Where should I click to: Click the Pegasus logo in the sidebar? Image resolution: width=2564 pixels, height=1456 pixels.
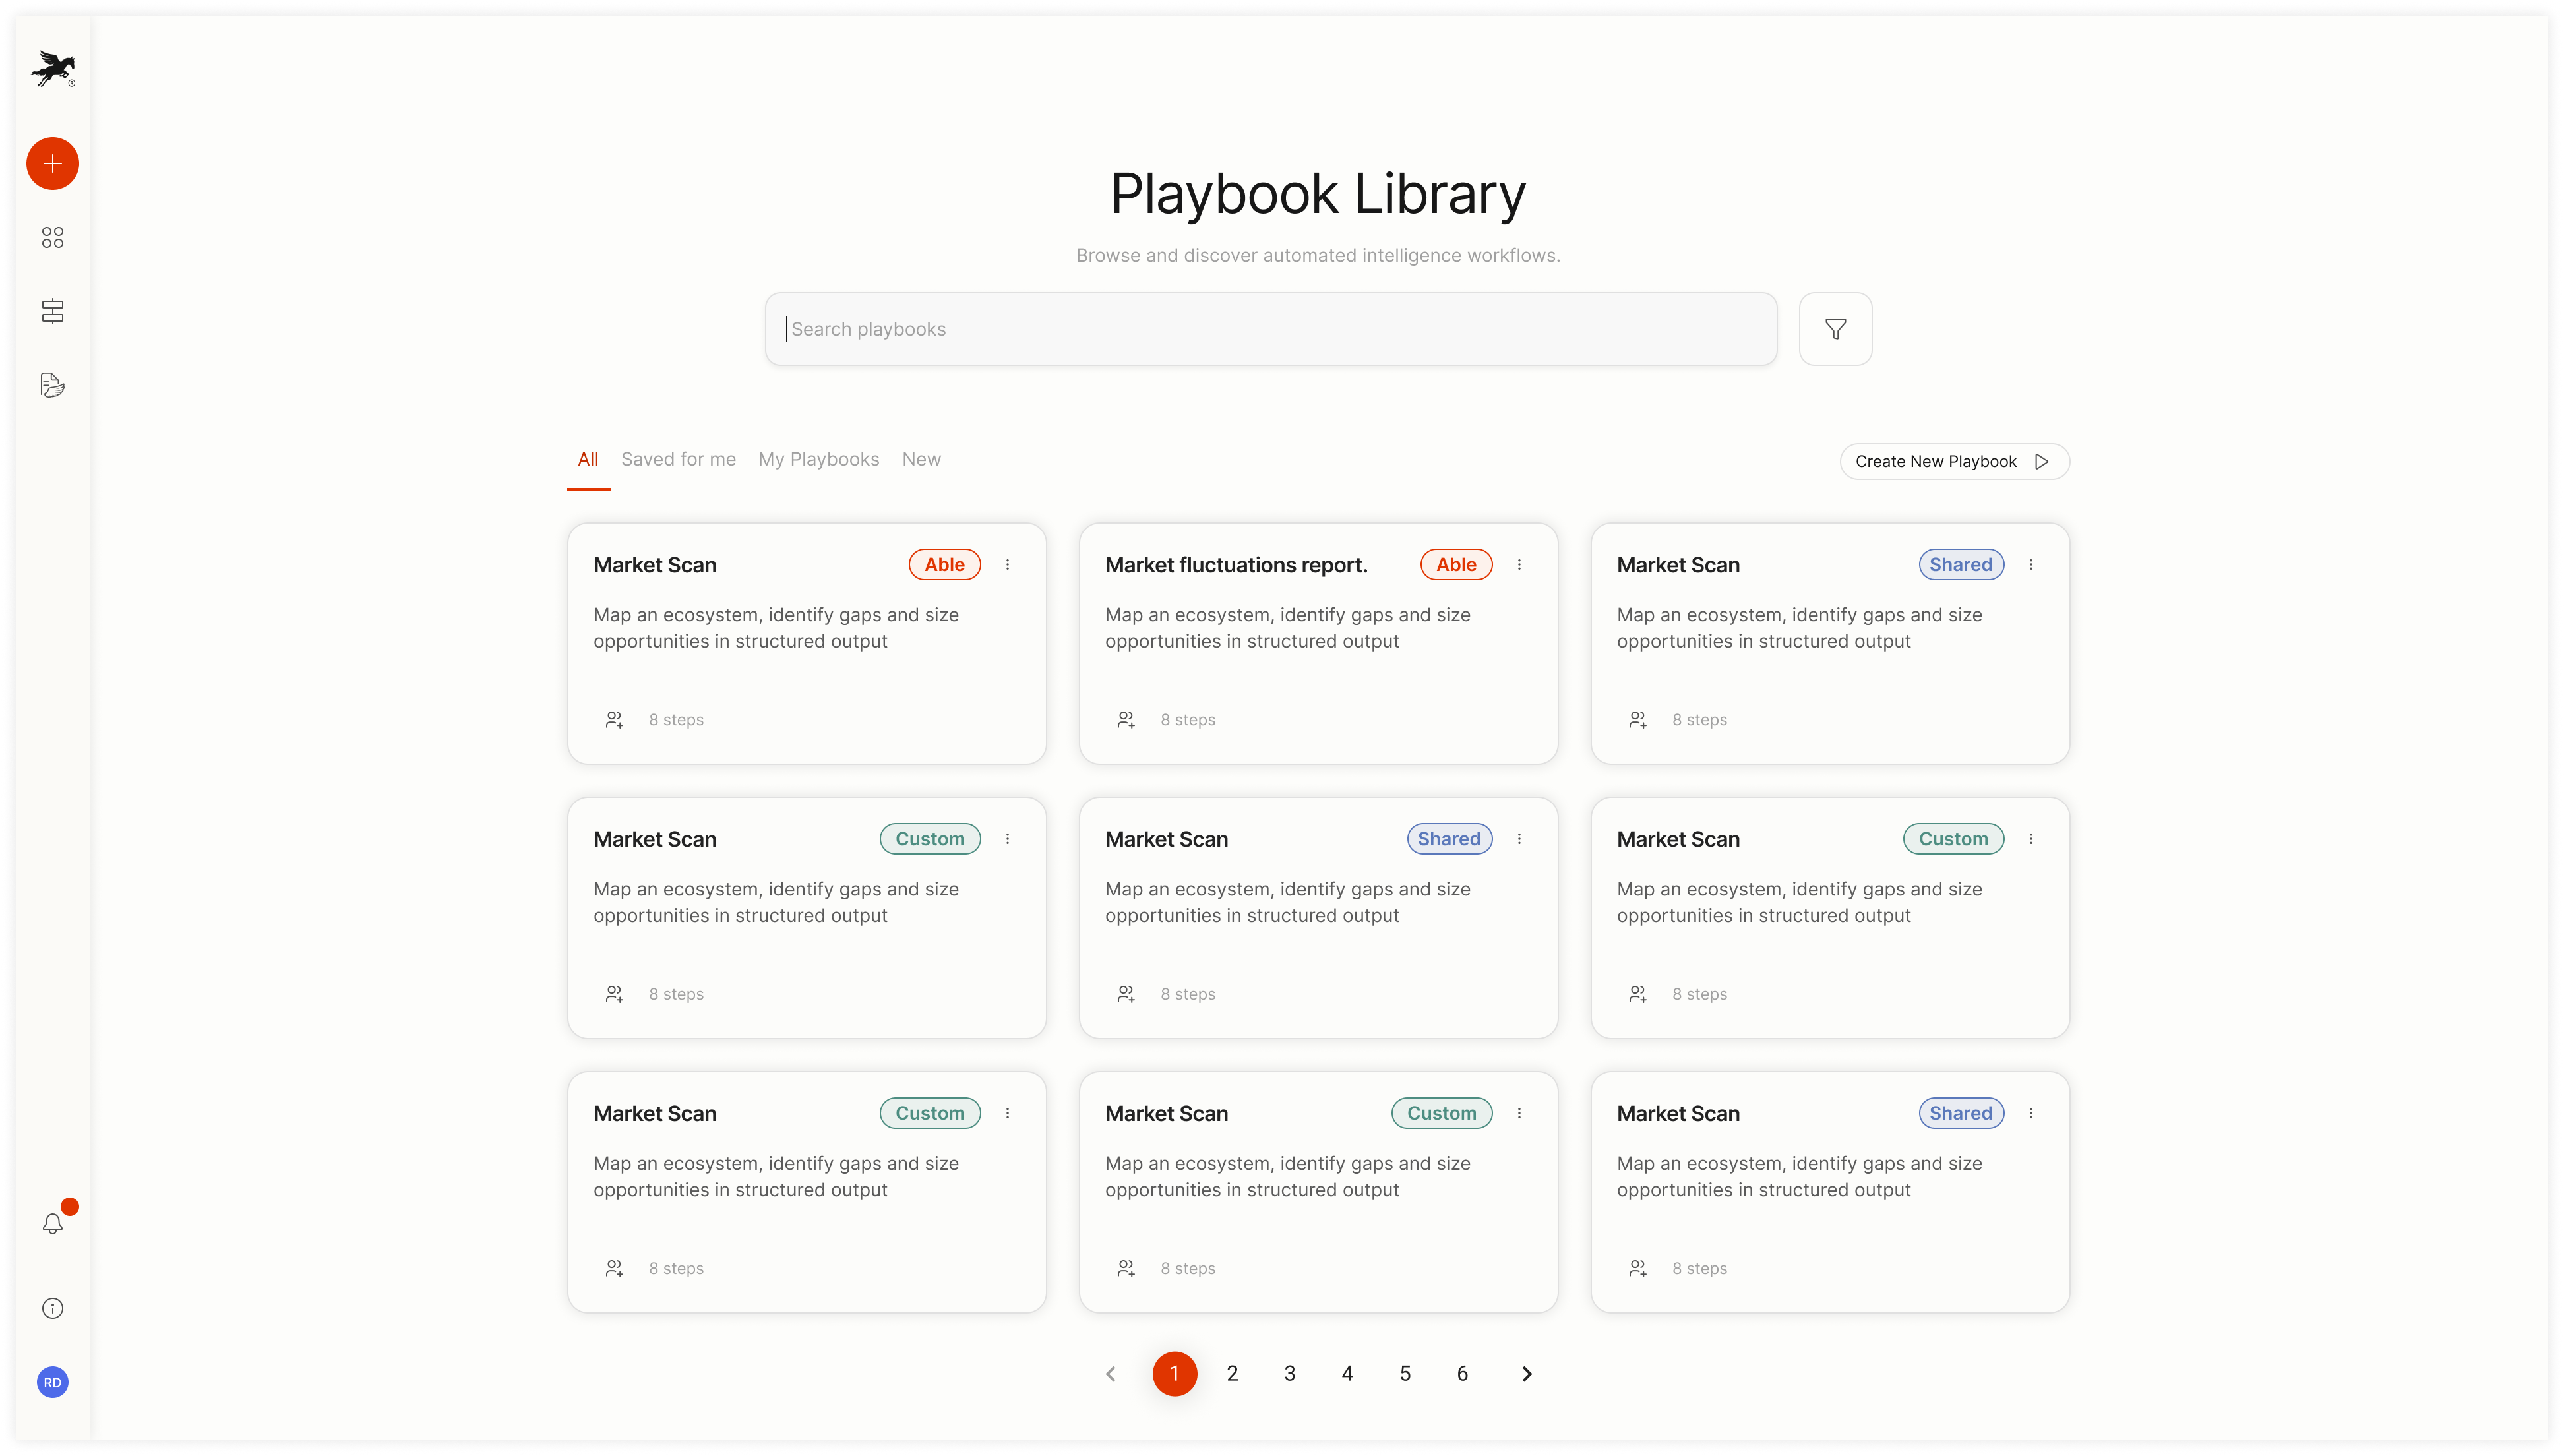52,69
